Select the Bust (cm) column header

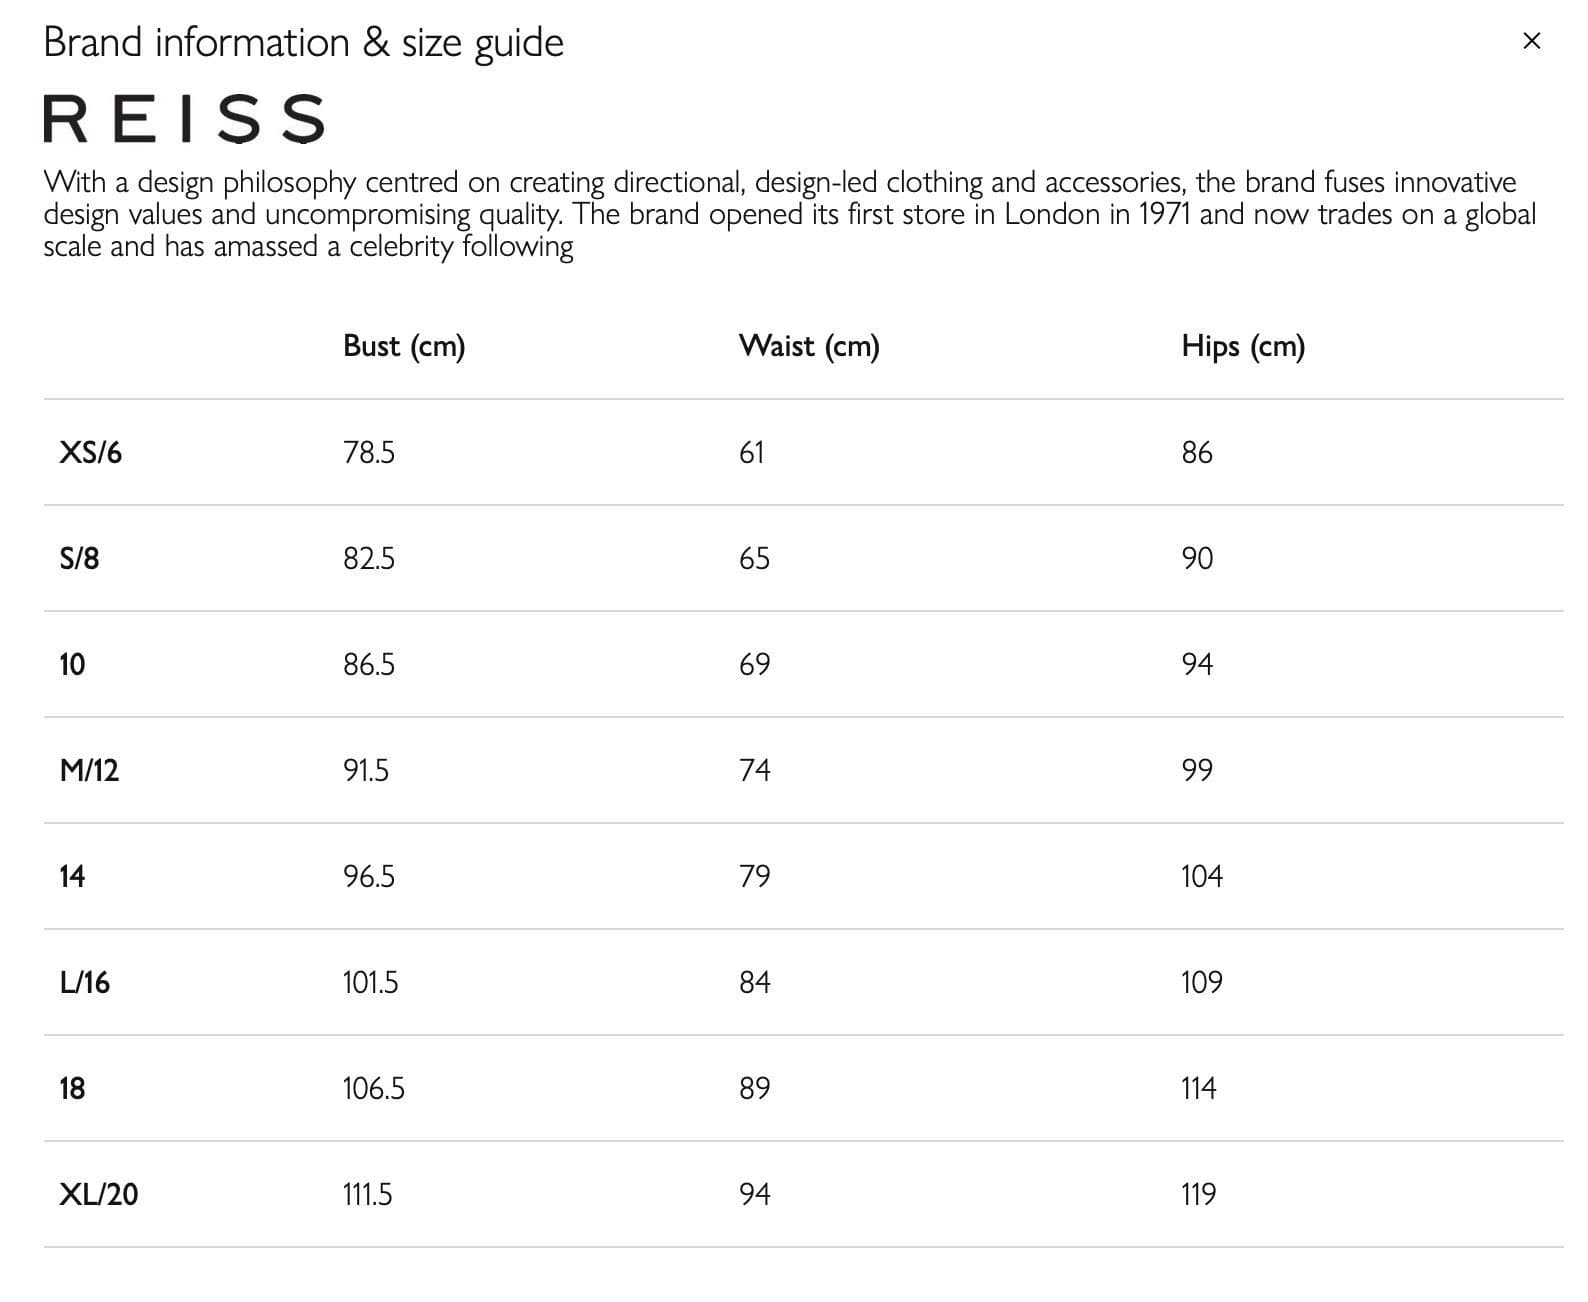[x=404, y=346]
